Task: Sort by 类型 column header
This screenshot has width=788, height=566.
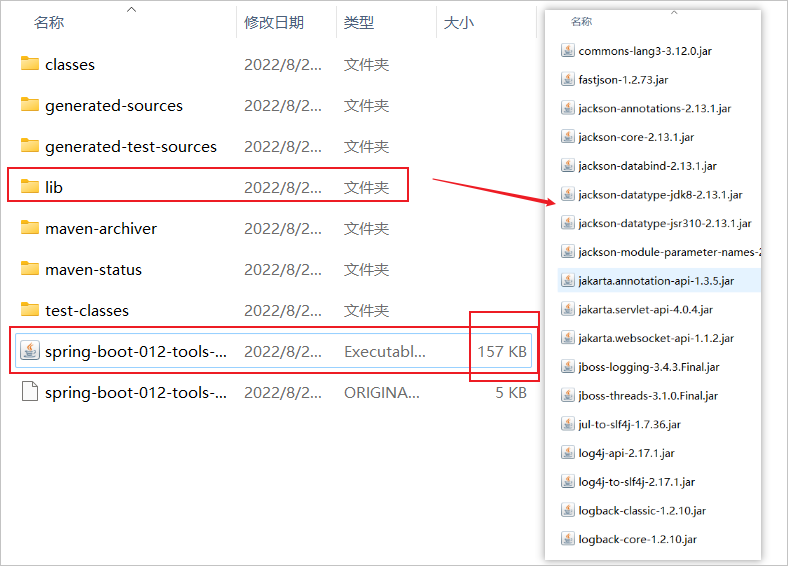Action: coord(359,23)
